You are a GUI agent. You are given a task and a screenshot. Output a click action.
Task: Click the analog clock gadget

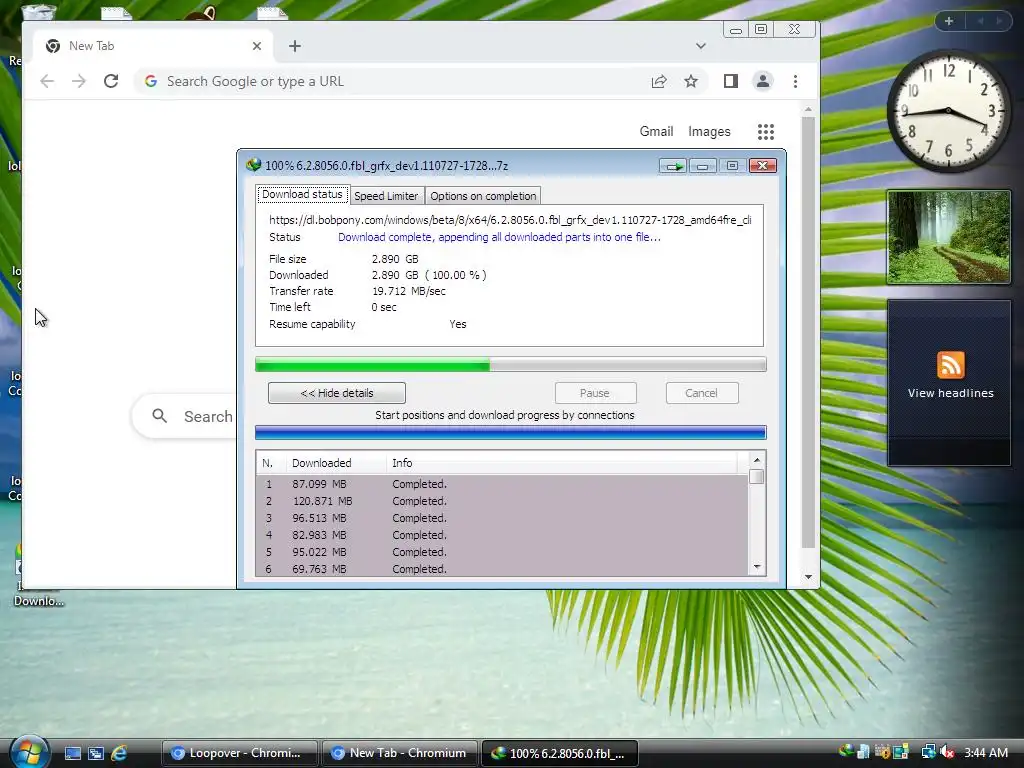(948, 112)
